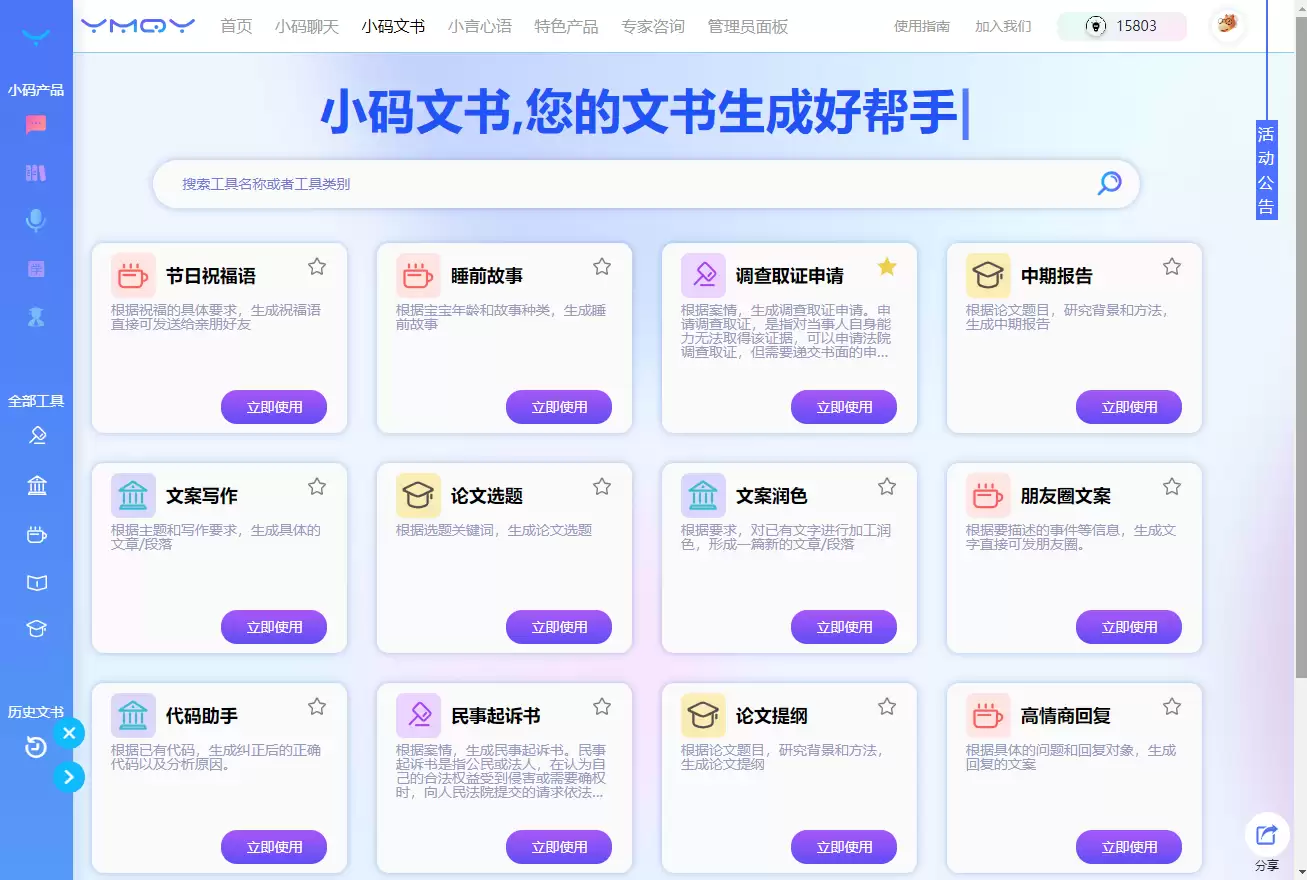
Task: Click the 节日祝福语 card cup icon
Action: point(133,275)
